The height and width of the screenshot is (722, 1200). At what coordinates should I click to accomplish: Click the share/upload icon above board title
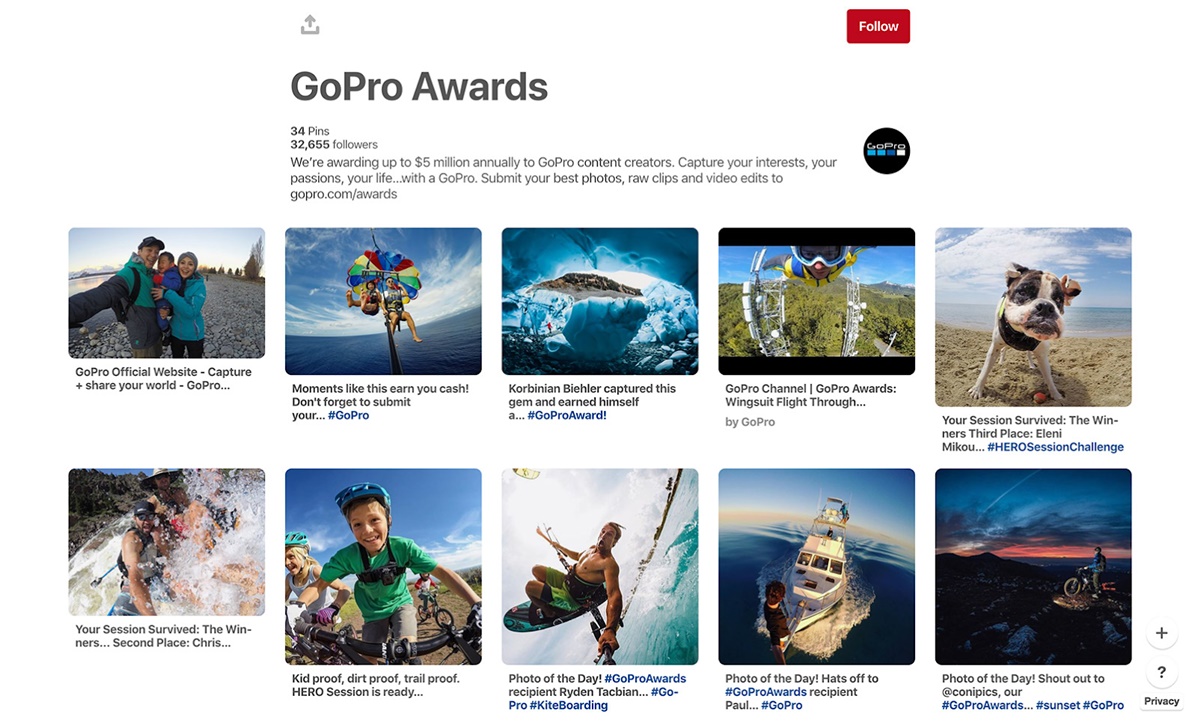(x=310, y=25)
